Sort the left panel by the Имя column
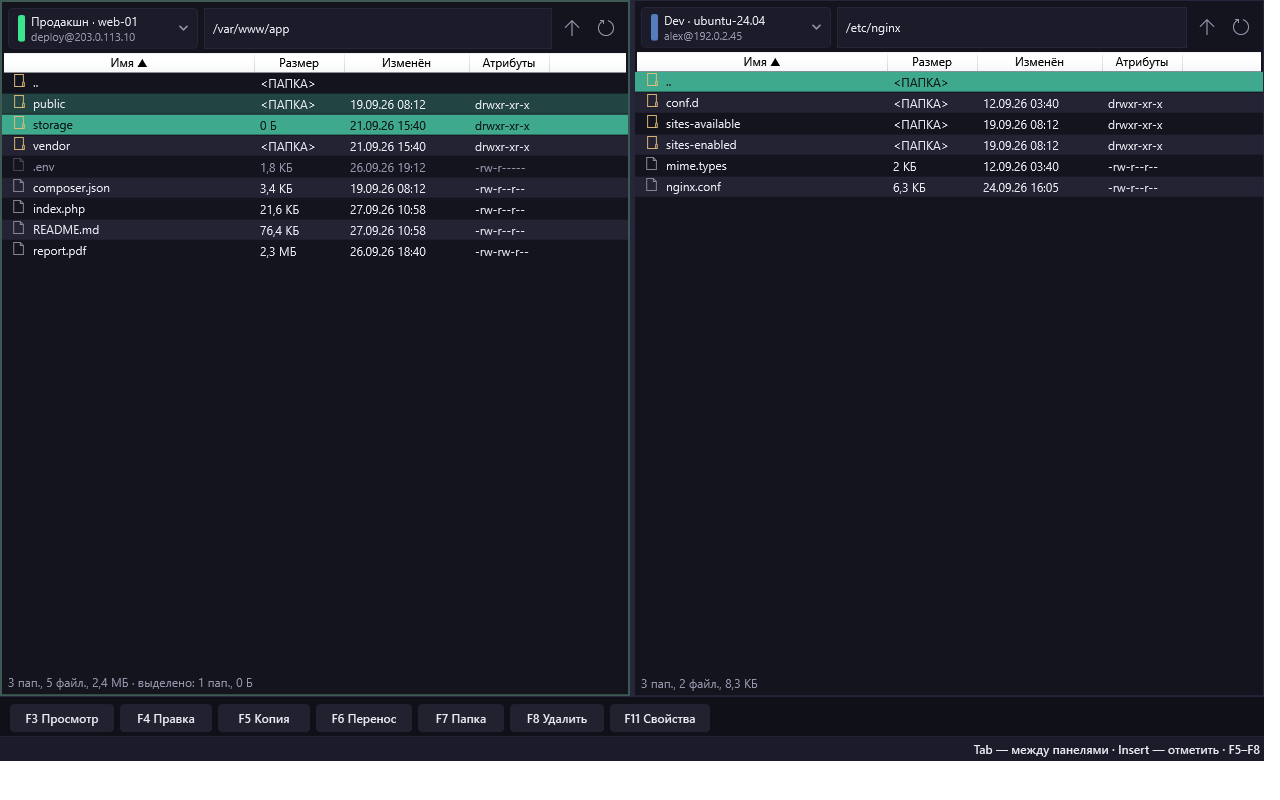Screen dimensions: 1280x800 pos(129,63)
